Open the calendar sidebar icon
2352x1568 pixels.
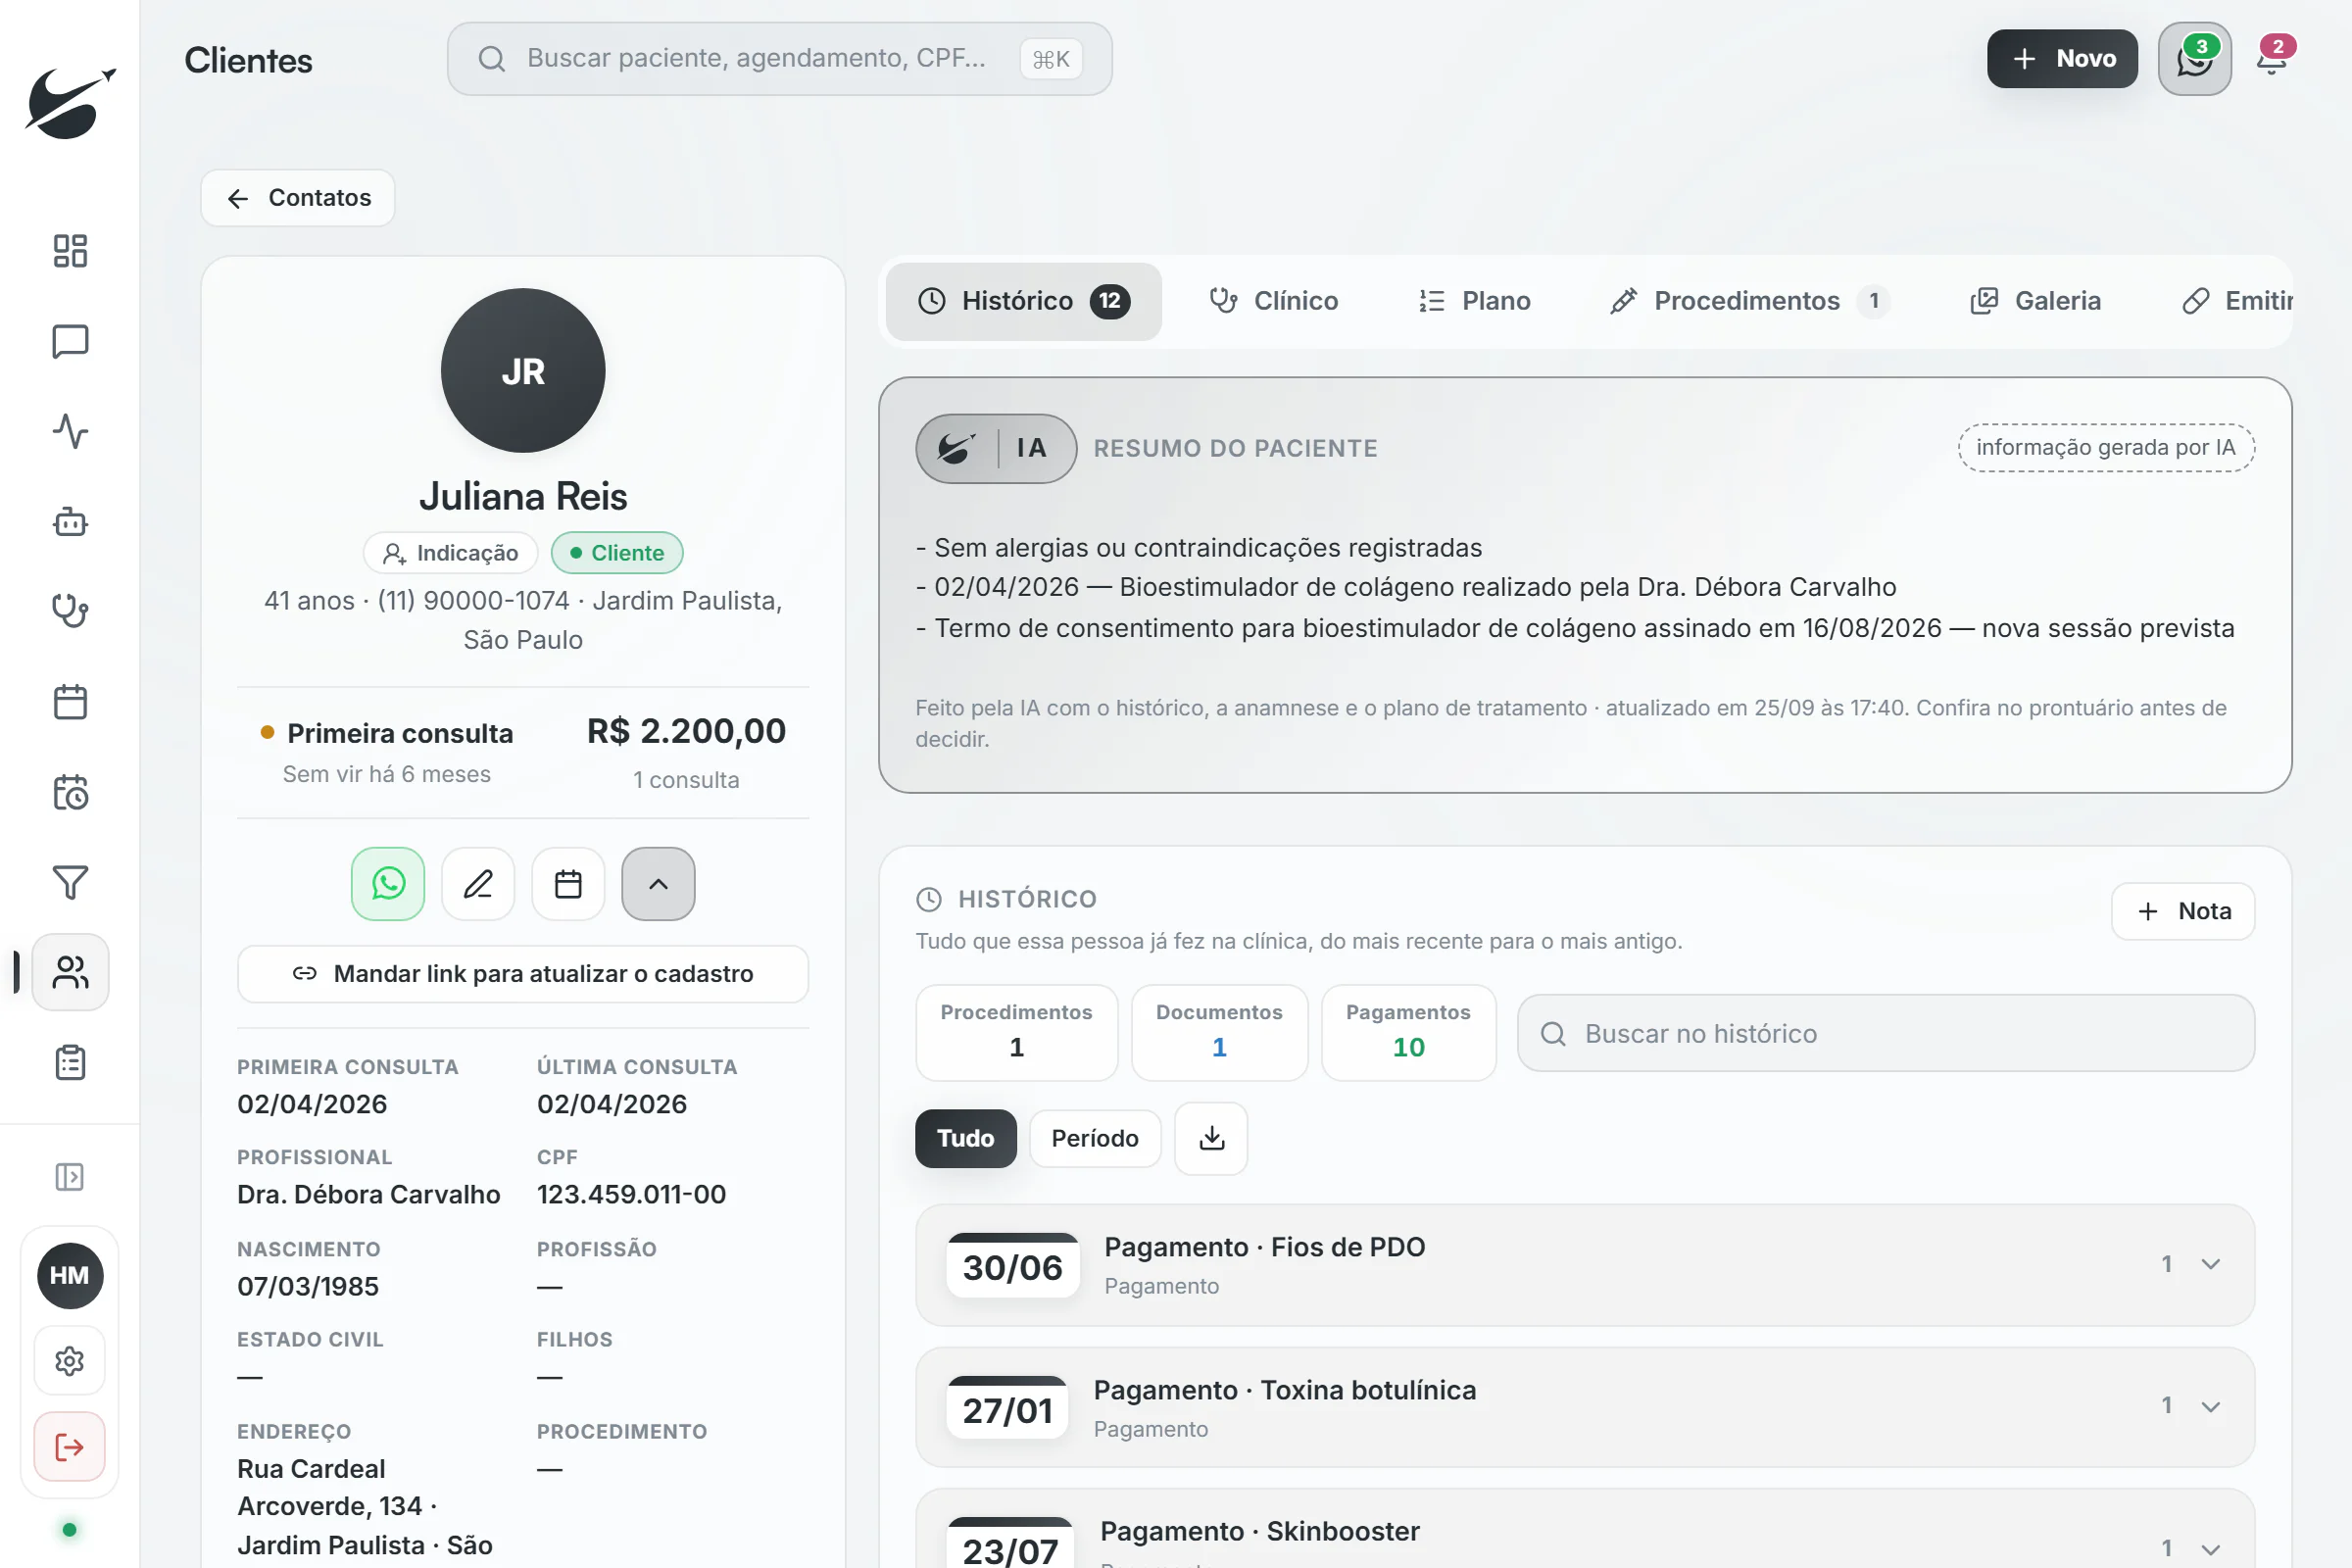(x=70, y=702)
